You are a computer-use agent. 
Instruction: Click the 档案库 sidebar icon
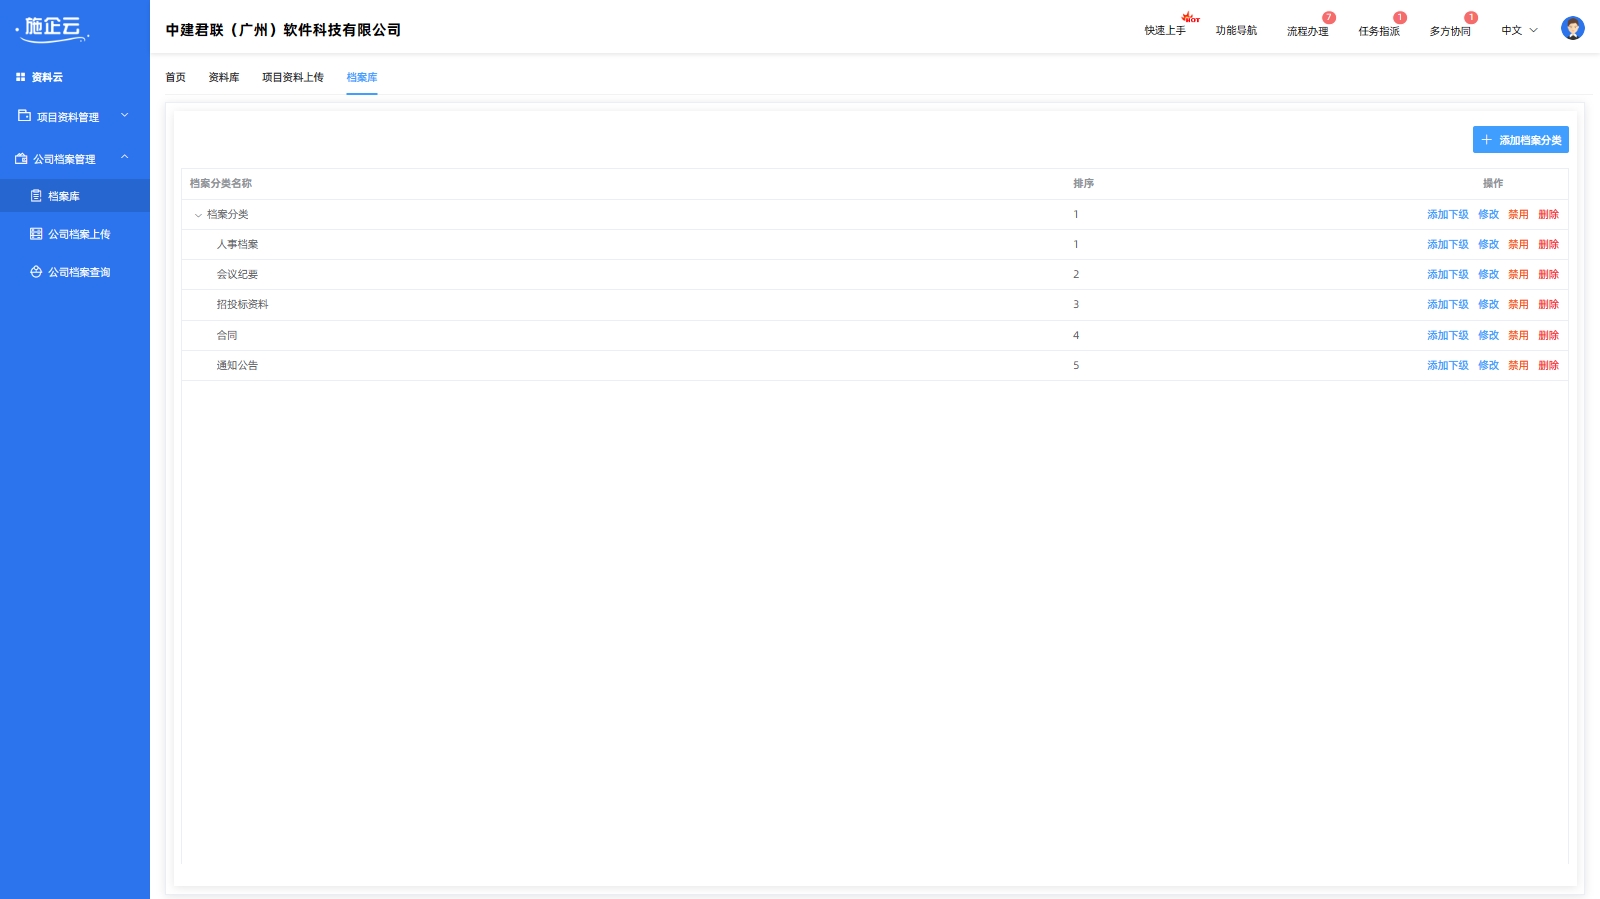point(36,196)
